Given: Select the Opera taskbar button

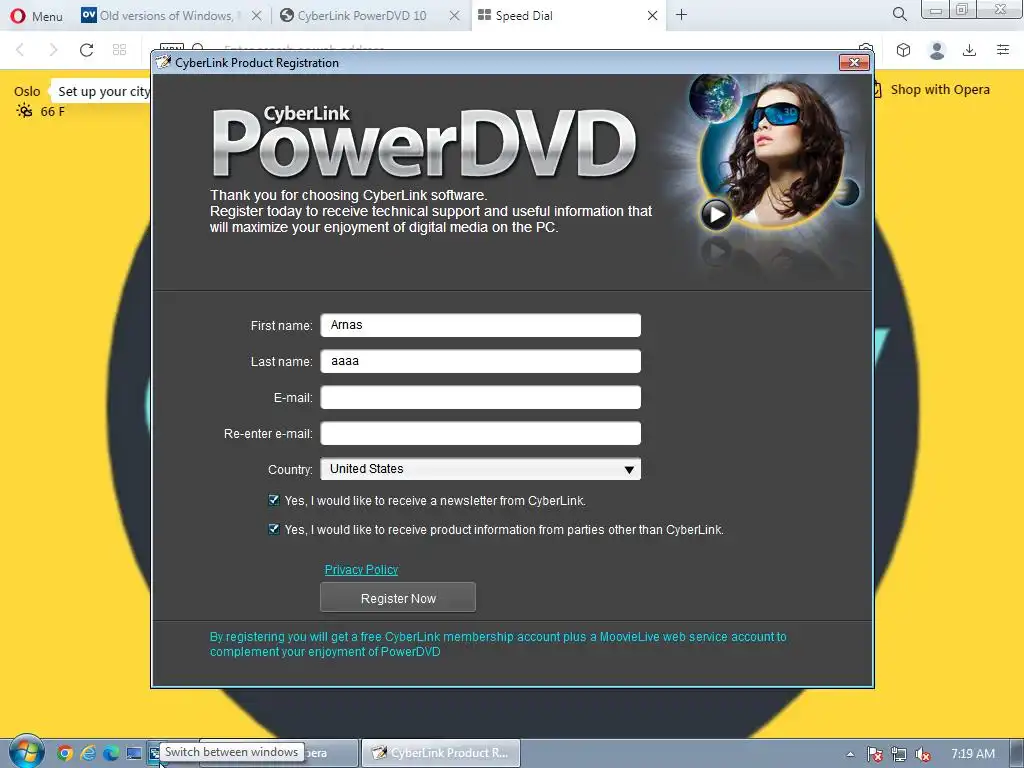Looking at the screenshot, I should pyautogui.click(x=332, y=753).
